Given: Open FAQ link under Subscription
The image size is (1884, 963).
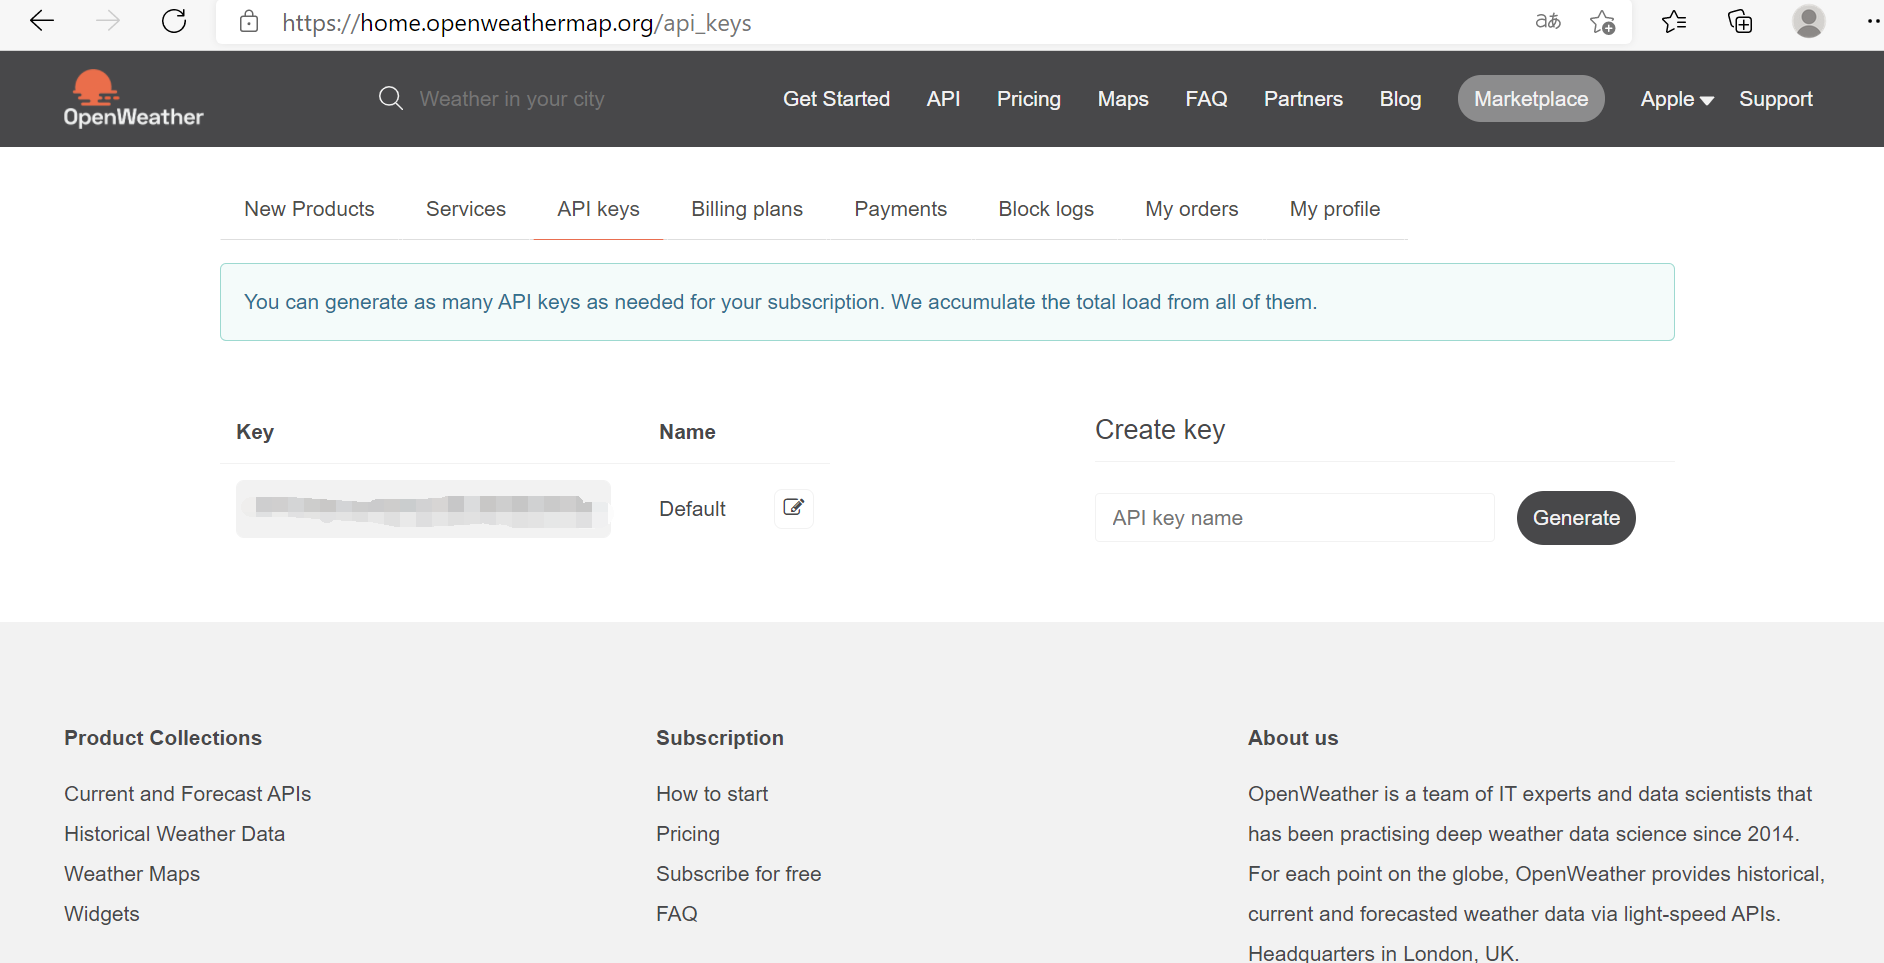Looking at the screenshot, I should click(x=677, y=914).
